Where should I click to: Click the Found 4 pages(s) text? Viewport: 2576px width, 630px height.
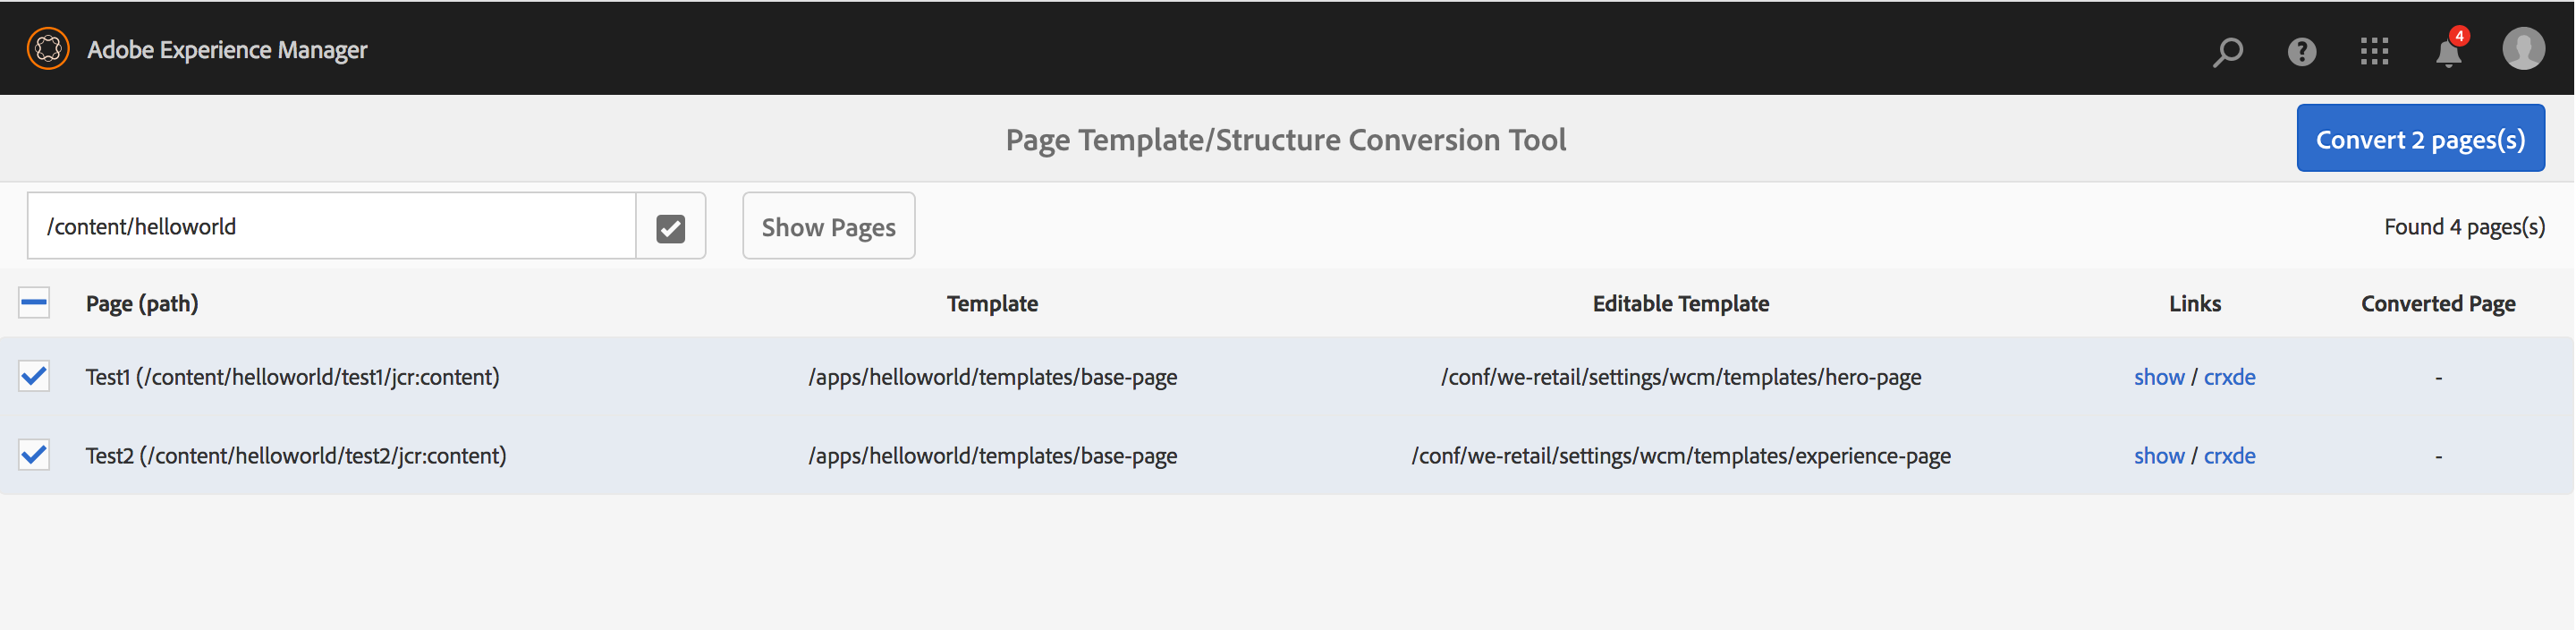coord(2464,227)
